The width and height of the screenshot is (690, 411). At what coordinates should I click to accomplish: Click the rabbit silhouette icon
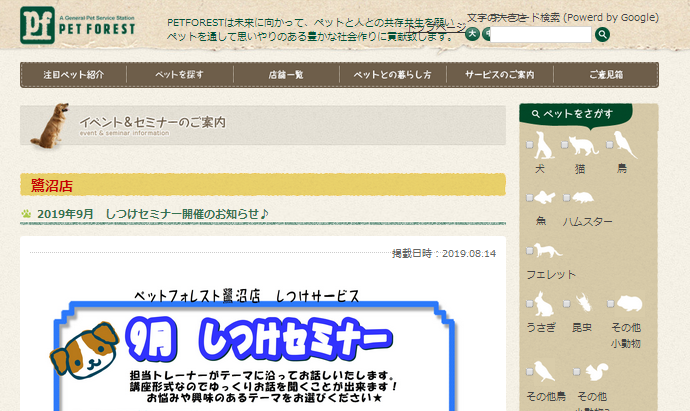click(x=544, y=304)
